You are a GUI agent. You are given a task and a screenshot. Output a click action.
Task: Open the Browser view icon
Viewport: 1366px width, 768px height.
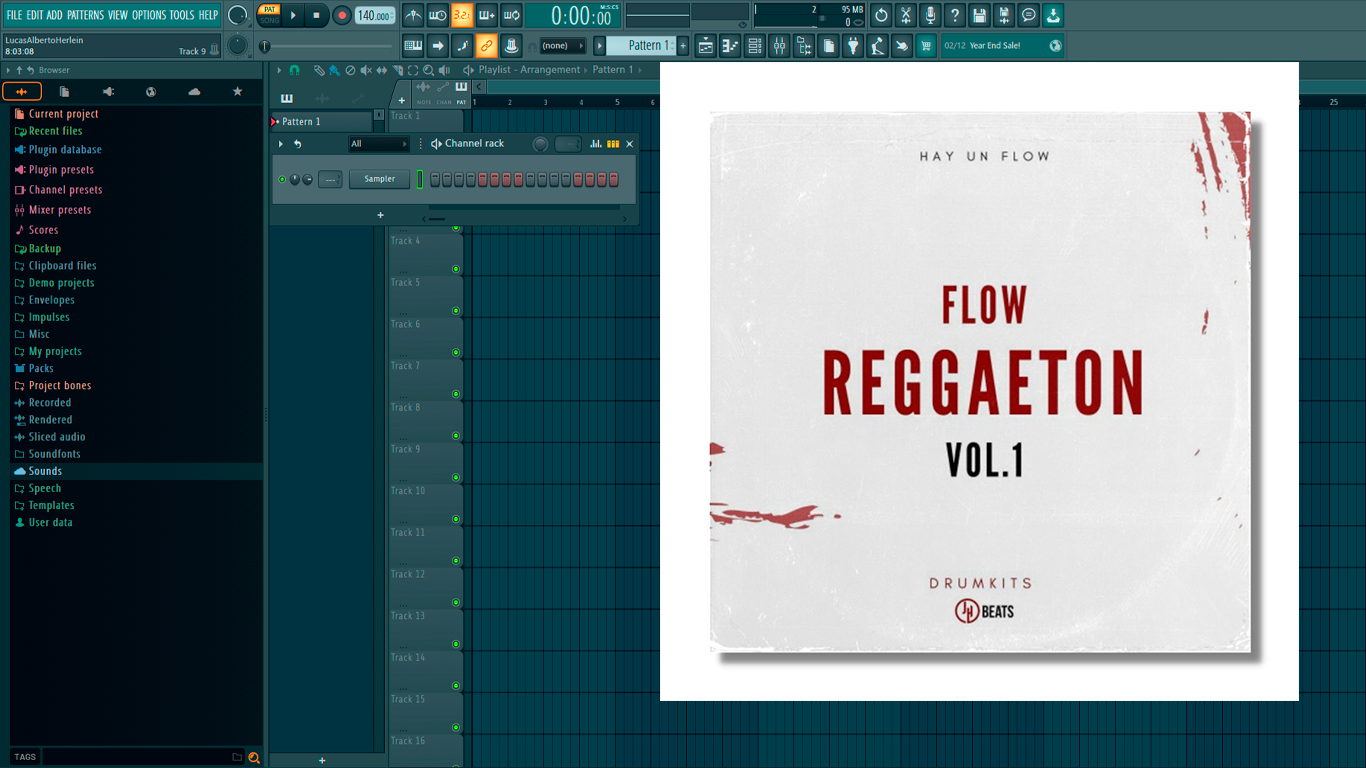(x=804, y=45)
